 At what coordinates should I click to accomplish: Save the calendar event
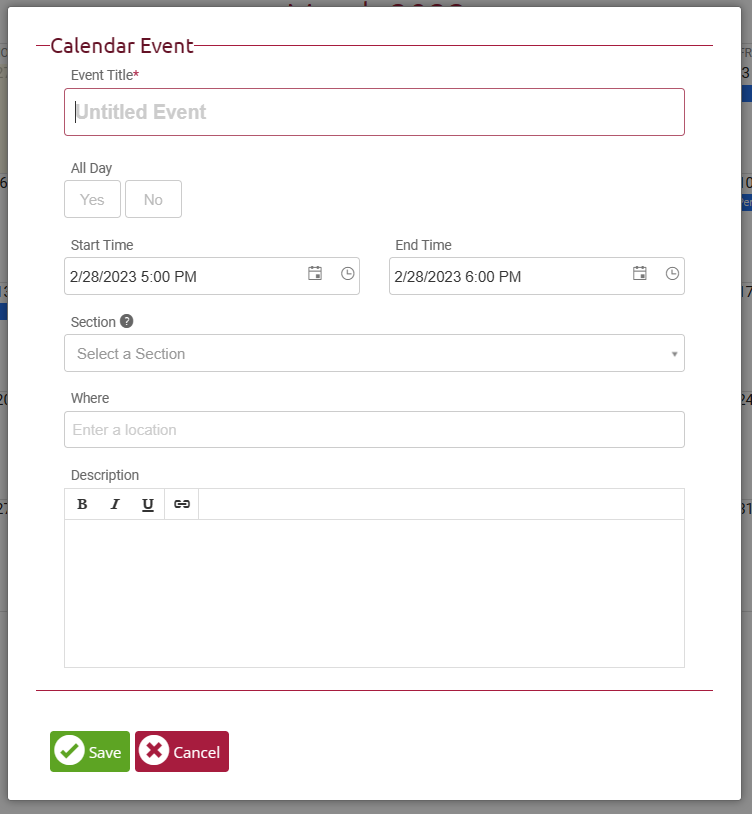[90, 752]
